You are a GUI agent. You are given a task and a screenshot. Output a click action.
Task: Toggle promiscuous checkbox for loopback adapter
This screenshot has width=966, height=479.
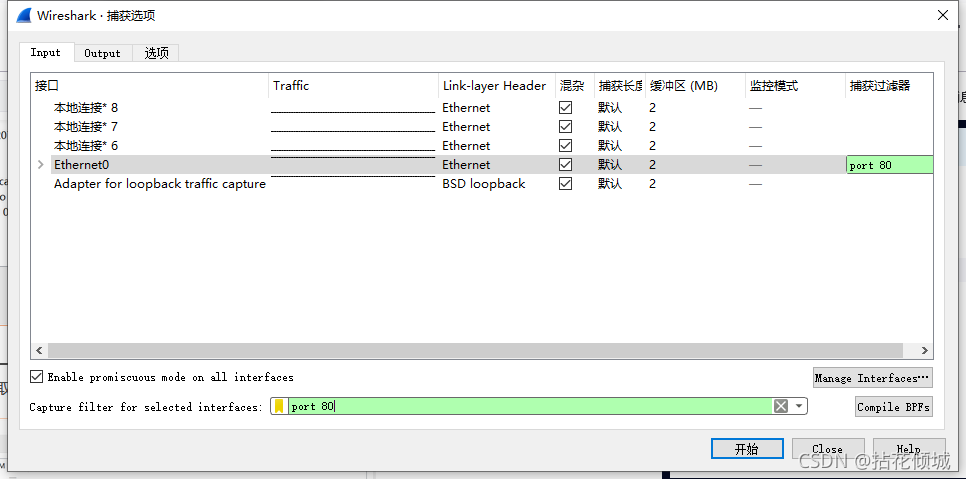coord(565,184)
